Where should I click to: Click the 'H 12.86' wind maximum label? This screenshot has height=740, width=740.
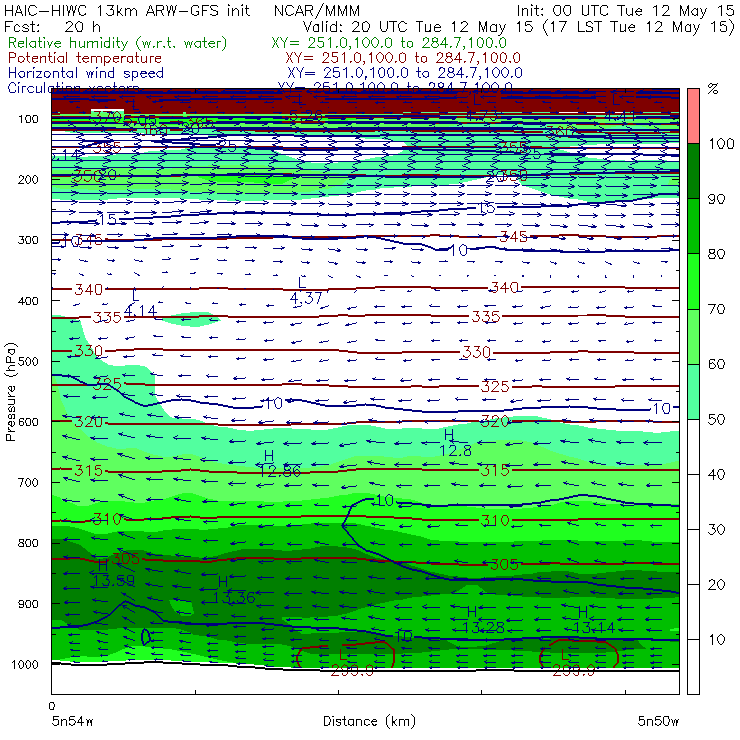tap(279, 463)
